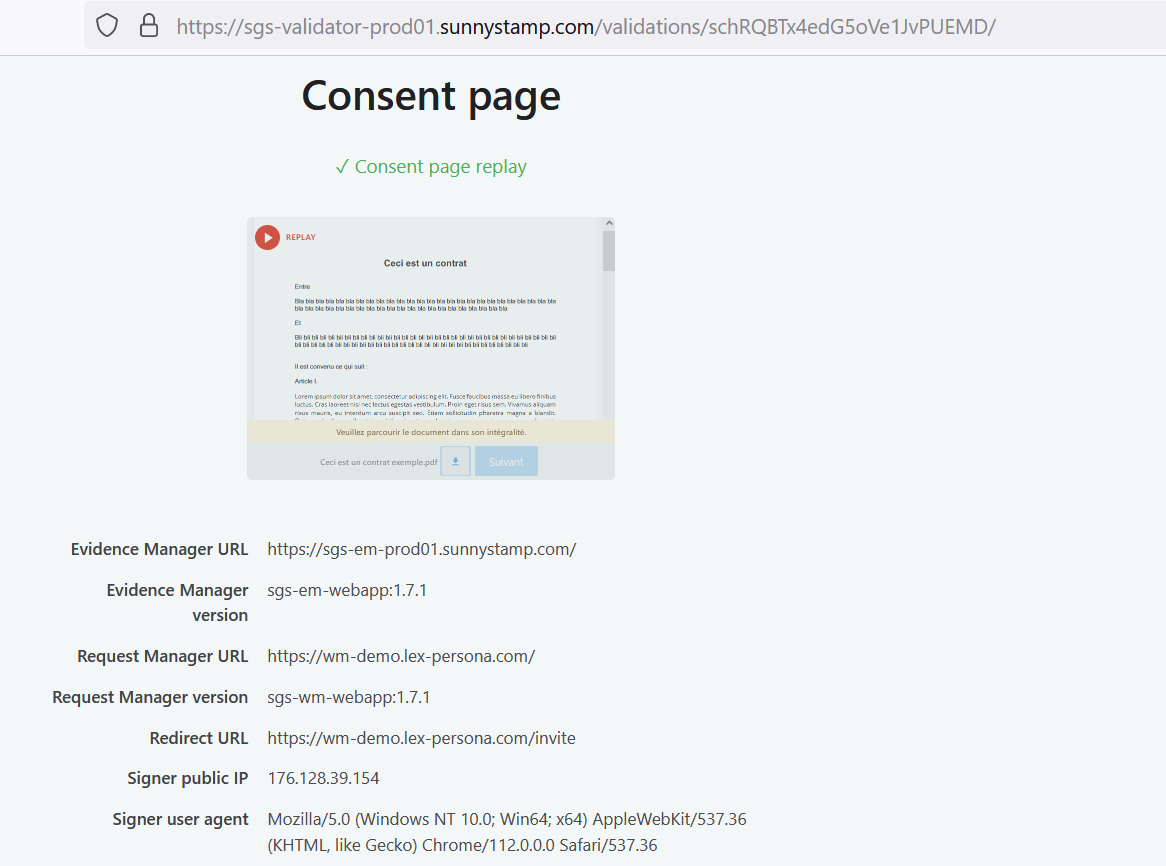This screenshot has width=1166, height=866.
Task: Click the sgs-em-webapp:1.7.1 version text
Action: click(347, 590)
